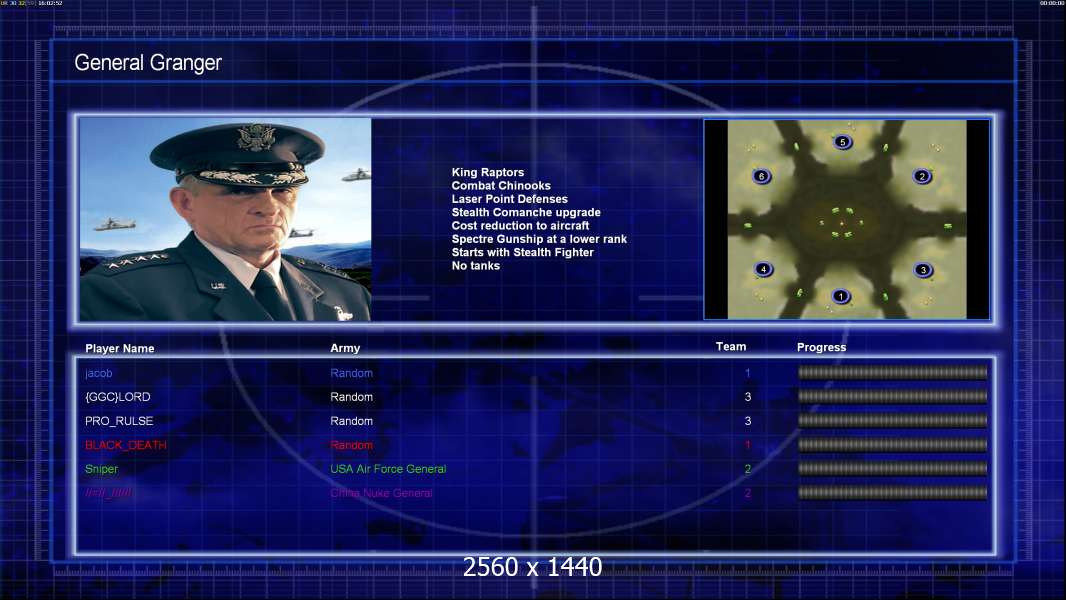Click the PRO_RULSE row progress bar
Image resolution: width=1066 pixels, height=600 pixels.
[x=892, y=421]
